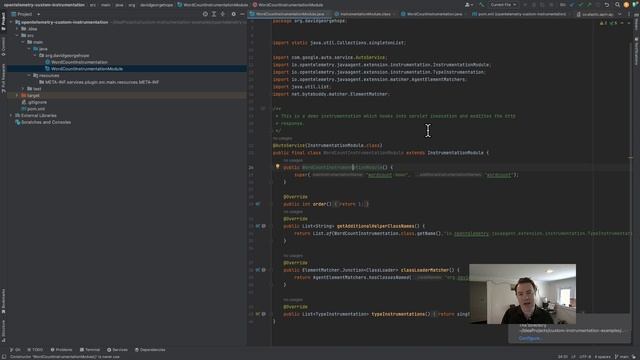
Task: Open Project panel gear options
Action: click(233, 14)
